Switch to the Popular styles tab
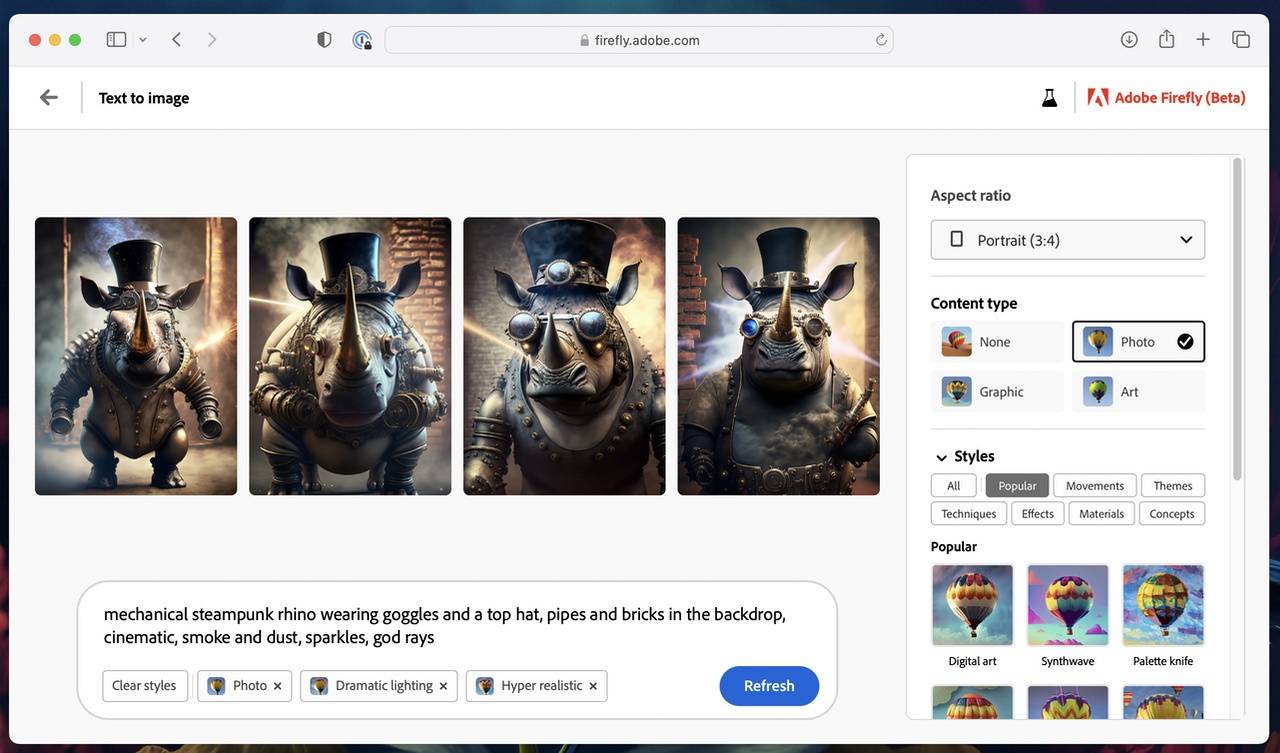Image resolution: width=1280 pixels, height=753 pixels. (1017, 486)
